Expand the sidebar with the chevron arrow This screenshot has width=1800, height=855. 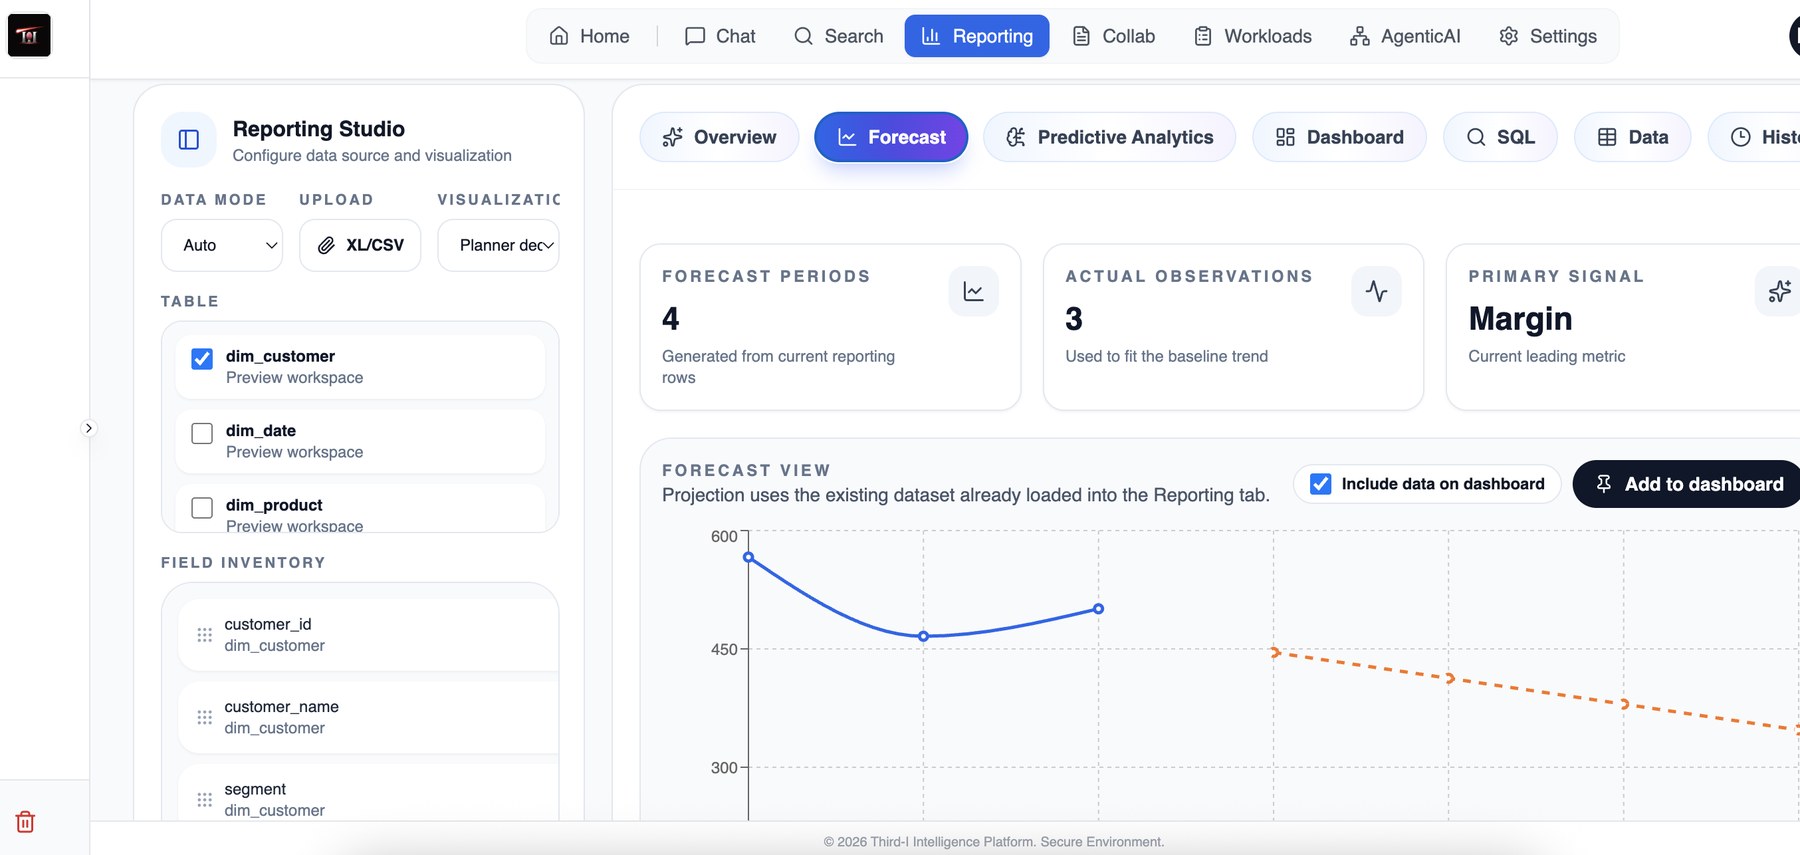click(88, 428)
